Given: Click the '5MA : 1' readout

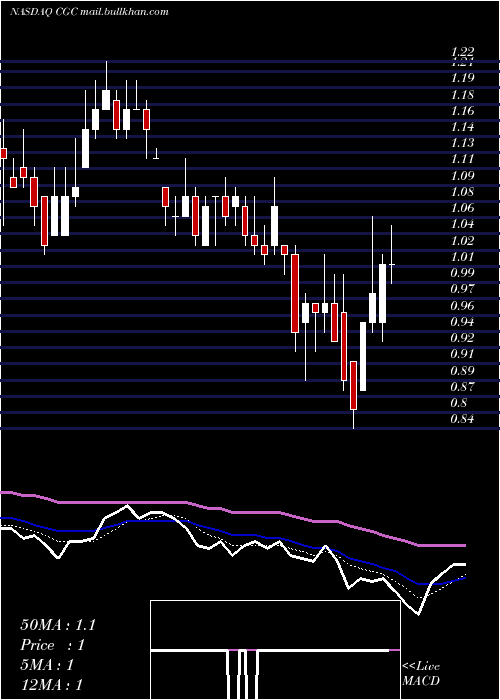Looking at the screenshot, I should [47, 665].
